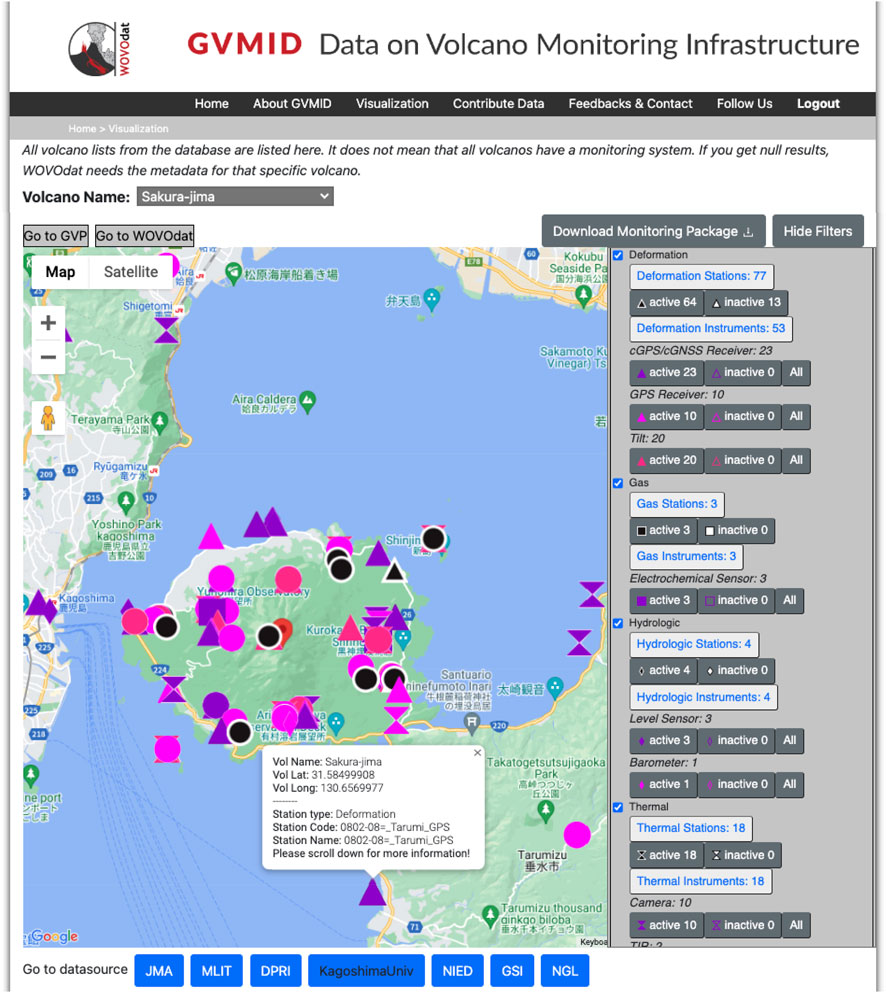Select the purple hourglass marker near Shigetomi
886x993 pixels.
(166, 331)
